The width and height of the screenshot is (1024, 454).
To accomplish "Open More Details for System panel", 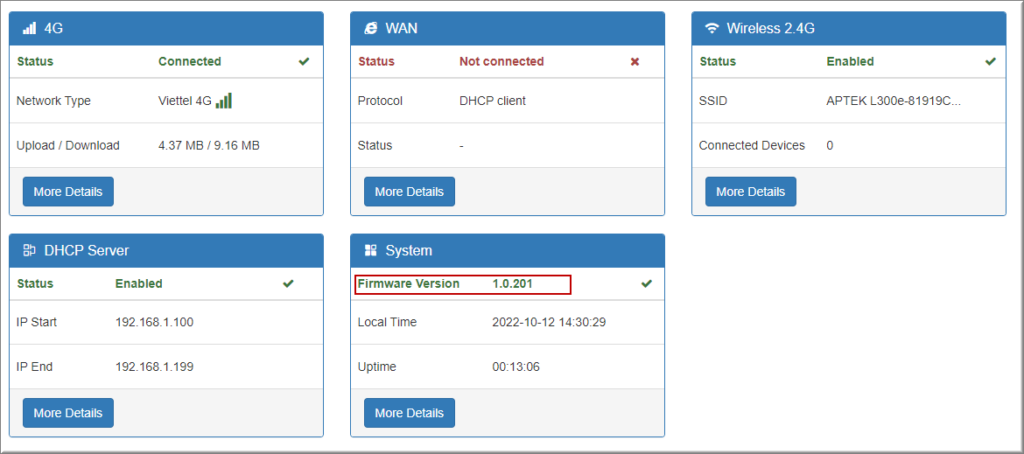I will pos(409,413).
